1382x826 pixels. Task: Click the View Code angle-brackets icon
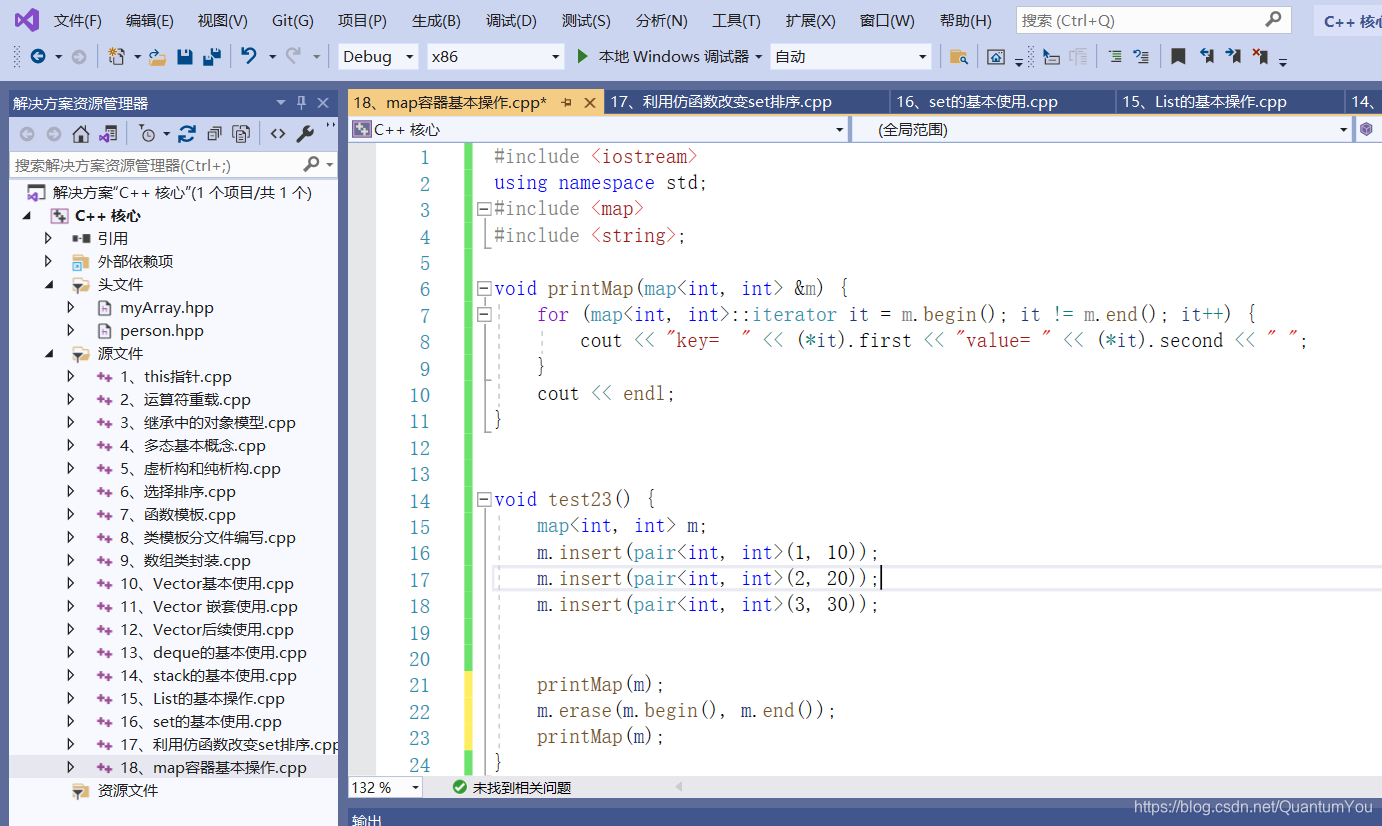point(278,134)
